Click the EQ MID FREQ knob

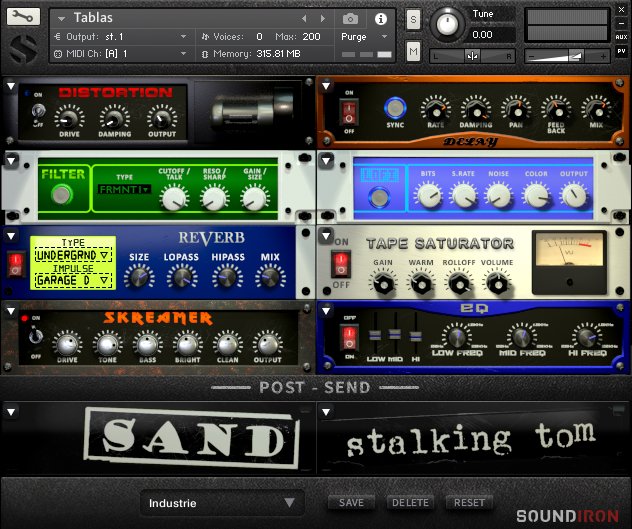click(521, 336)
